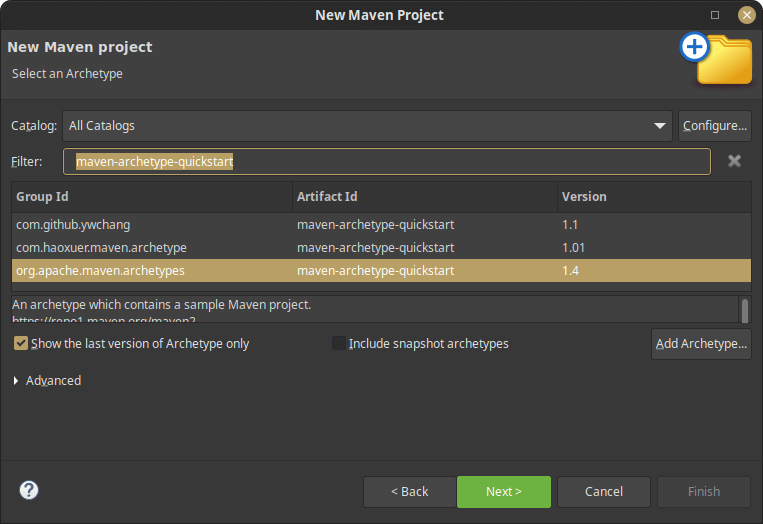
Task: Click version 1.1 cell
Action: (x=570, y=225)
